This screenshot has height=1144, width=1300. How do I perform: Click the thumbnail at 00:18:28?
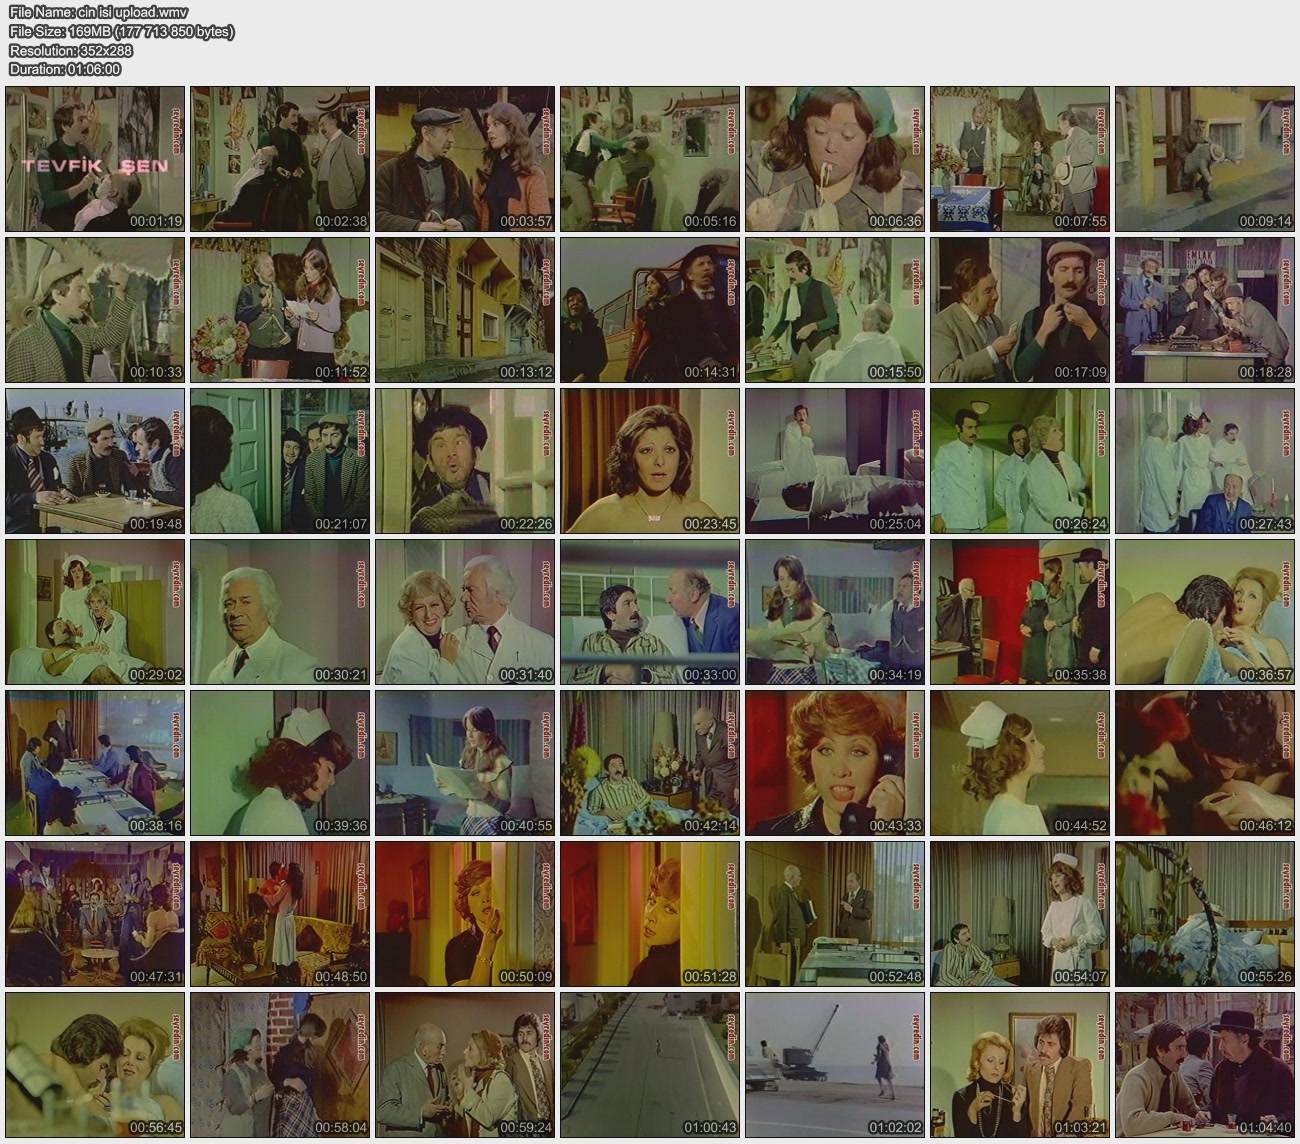(x=1204, y=310)
